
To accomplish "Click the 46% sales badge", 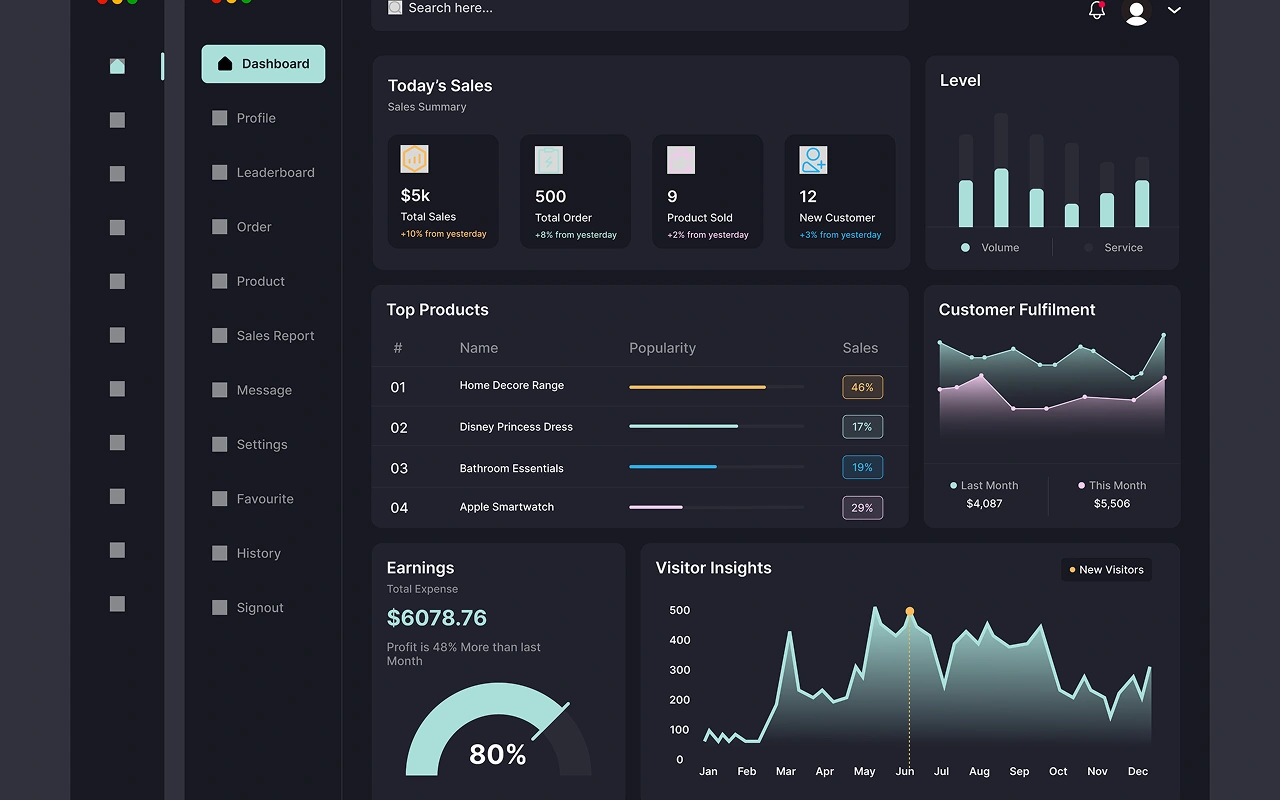I will point(862,387).
